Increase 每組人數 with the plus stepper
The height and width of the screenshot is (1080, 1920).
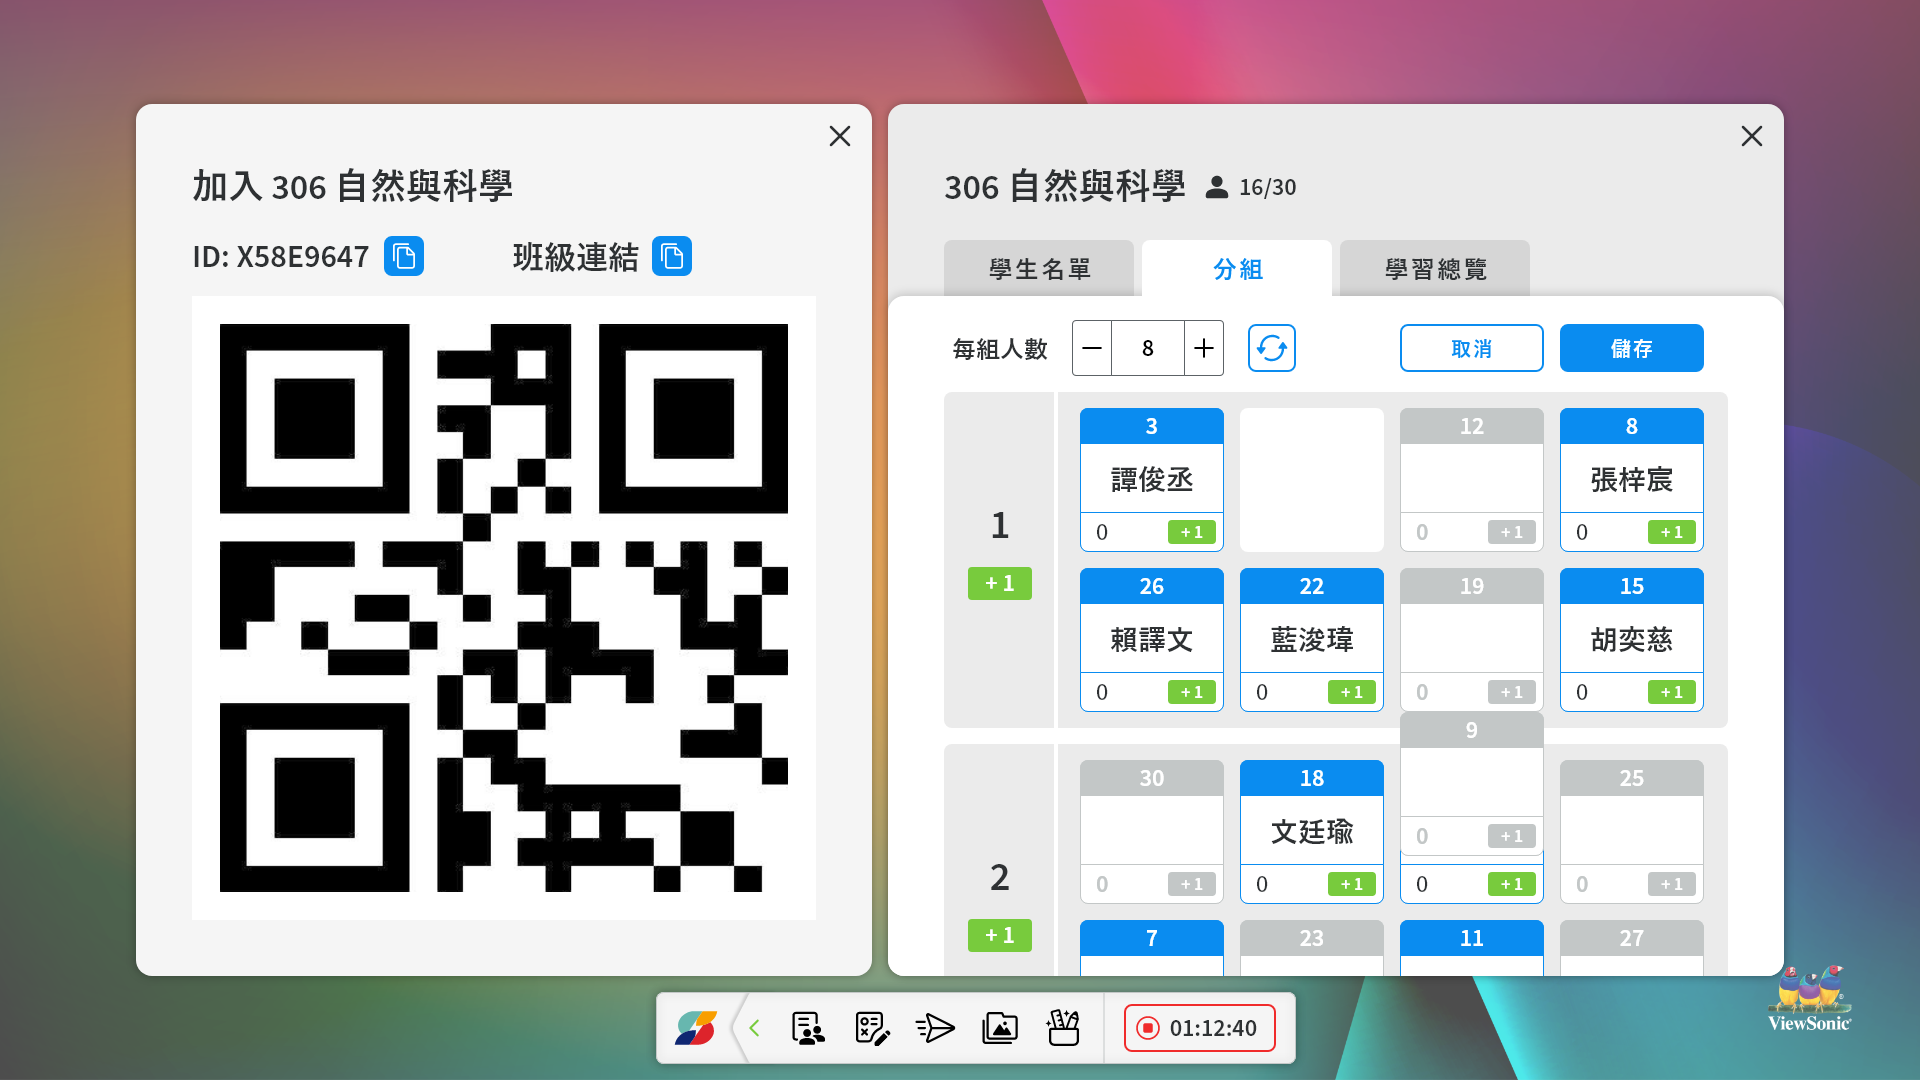point(1204,348)
